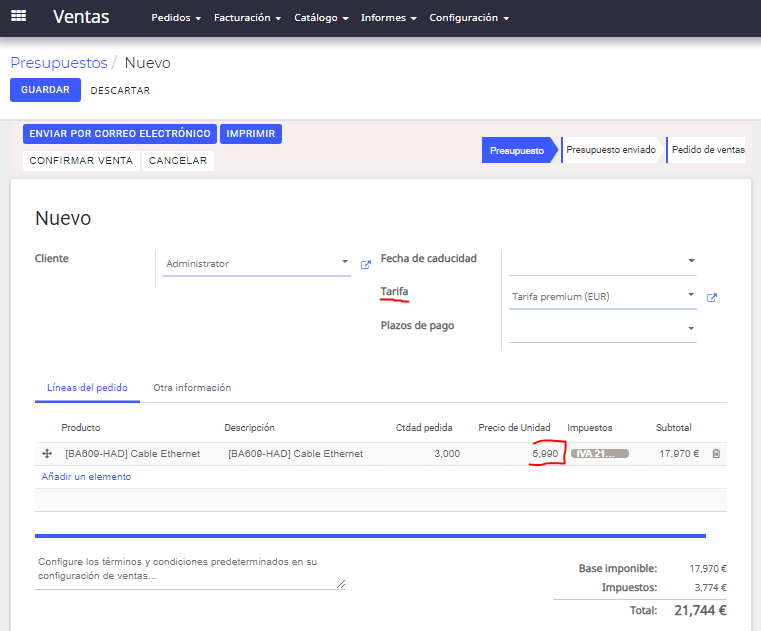This screenshot has height=631, width=761.
Task: Click the Tarifa field label
Action: [x=394, y=291]
